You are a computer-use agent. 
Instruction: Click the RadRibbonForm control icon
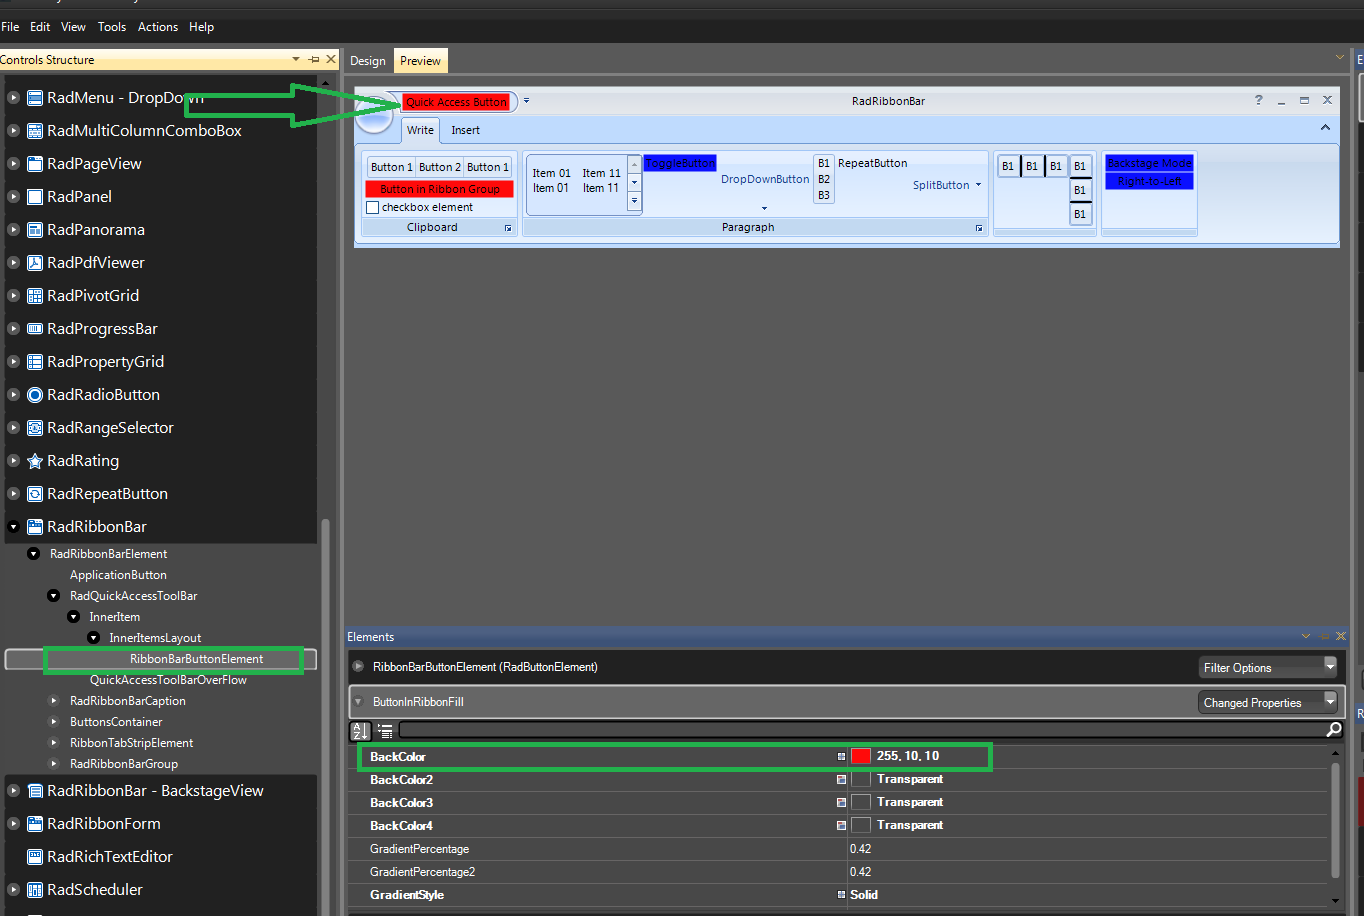[35, 824]
